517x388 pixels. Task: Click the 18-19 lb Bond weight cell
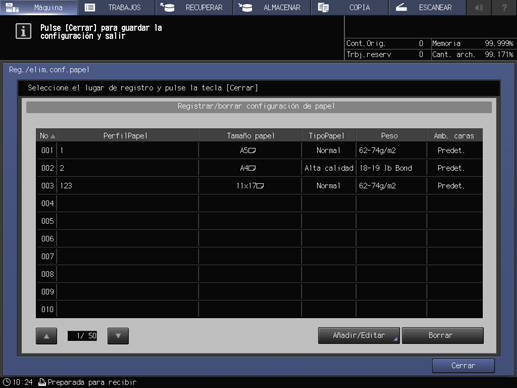click(391, 168)
